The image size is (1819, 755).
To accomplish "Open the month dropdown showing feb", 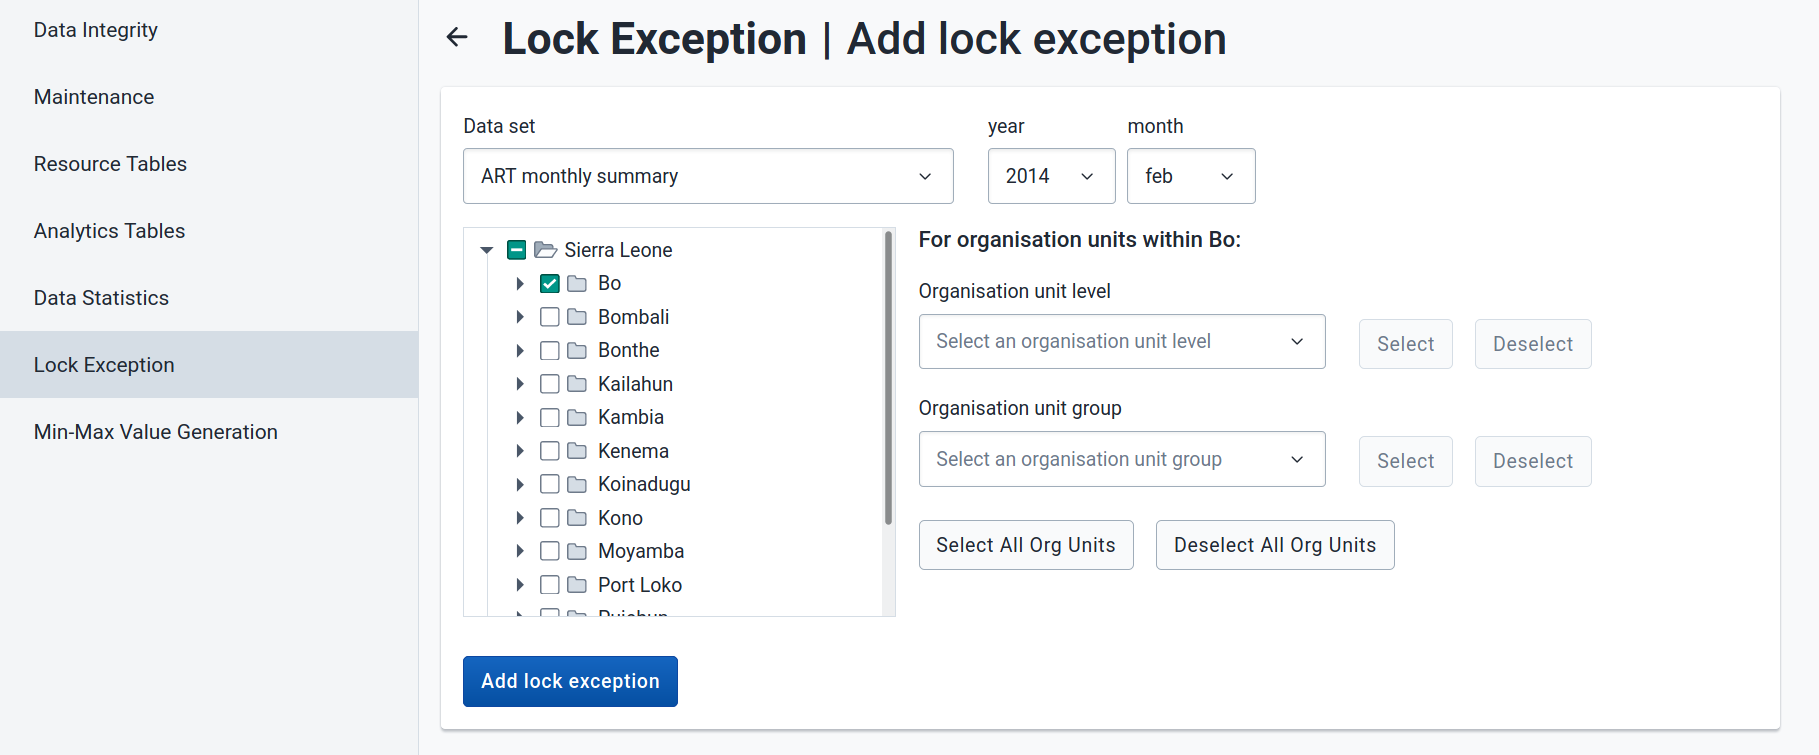I will point(1190,176).
